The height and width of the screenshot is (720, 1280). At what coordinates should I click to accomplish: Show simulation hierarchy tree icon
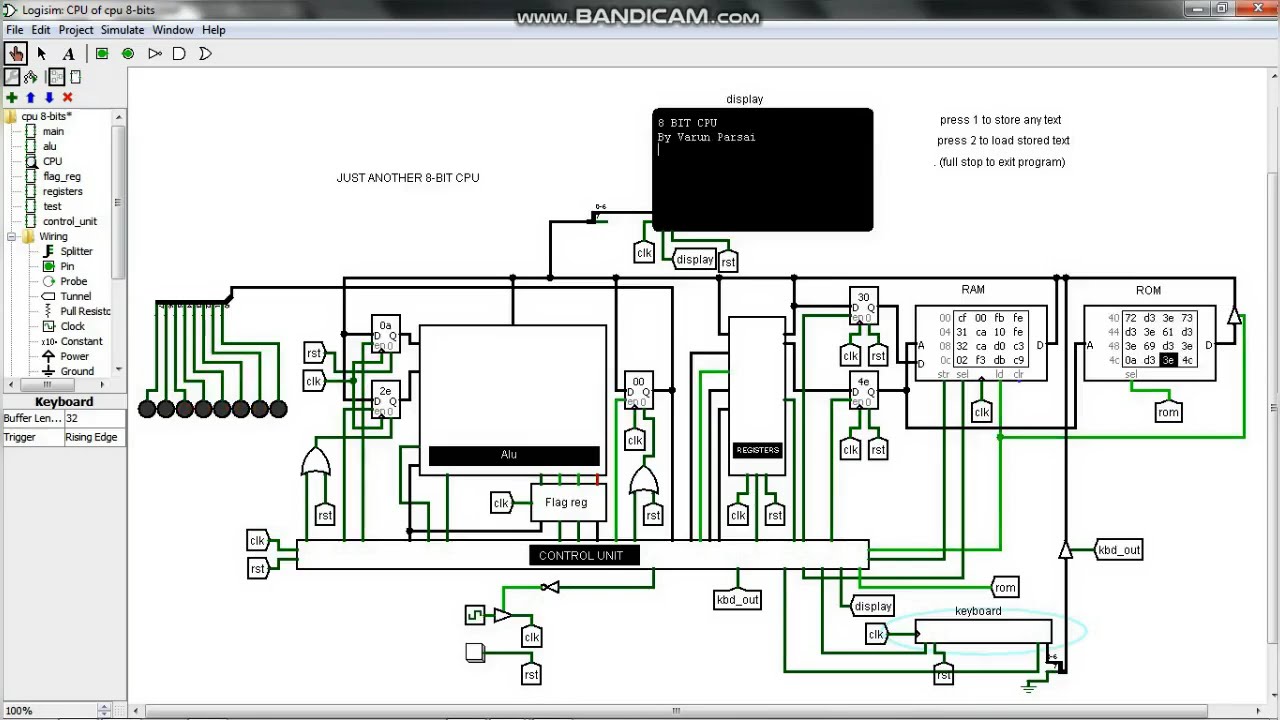(31, 77)
